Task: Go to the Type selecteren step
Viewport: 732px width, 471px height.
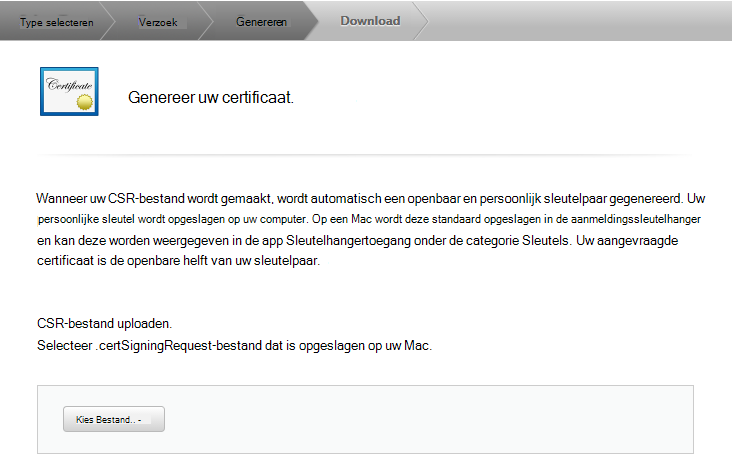Action: 56,22
